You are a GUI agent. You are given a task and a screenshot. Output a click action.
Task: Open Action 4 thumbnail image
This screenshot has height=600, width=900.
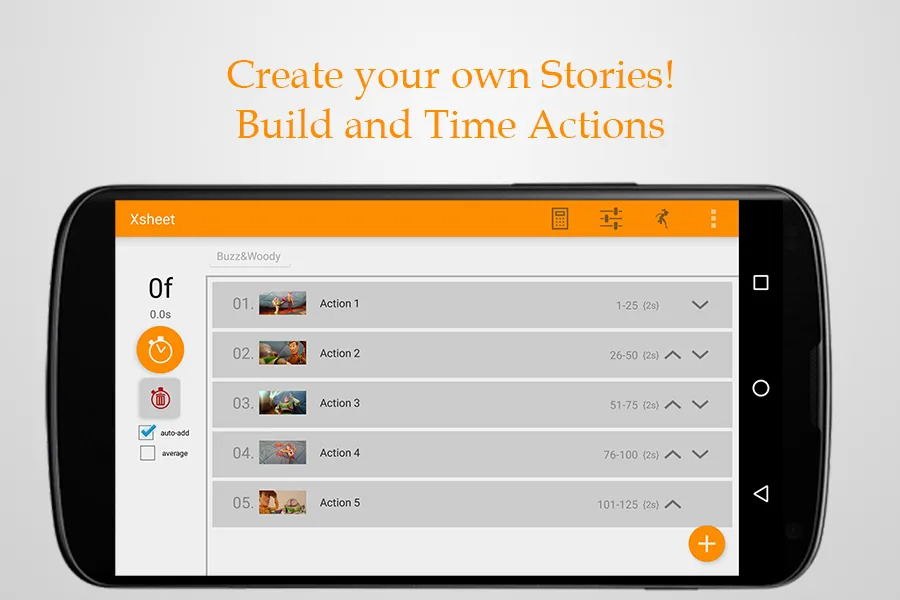(x=282, y=452)
